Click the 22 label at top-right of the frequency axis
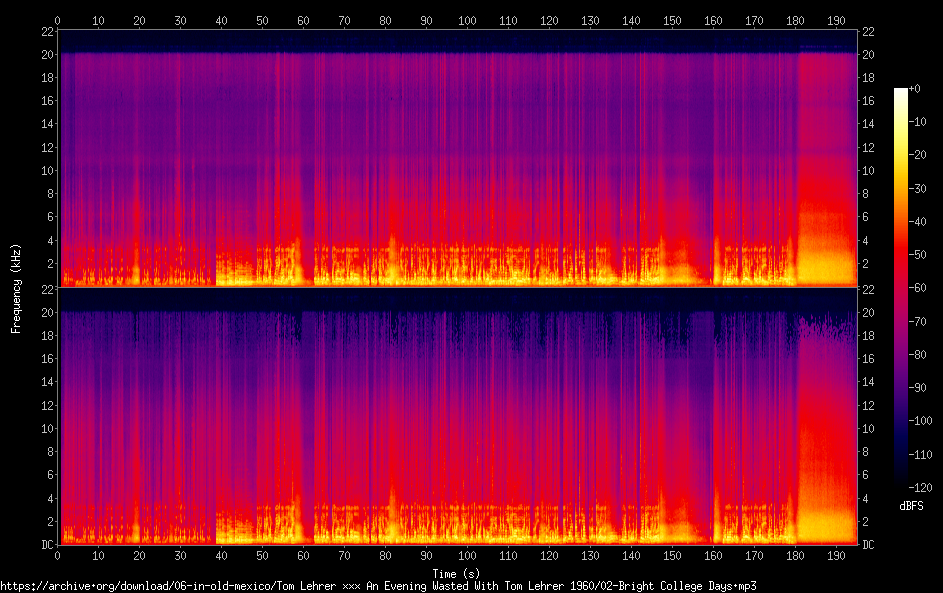This screenshot has width=943, height=593. click(x=867, y=32)
